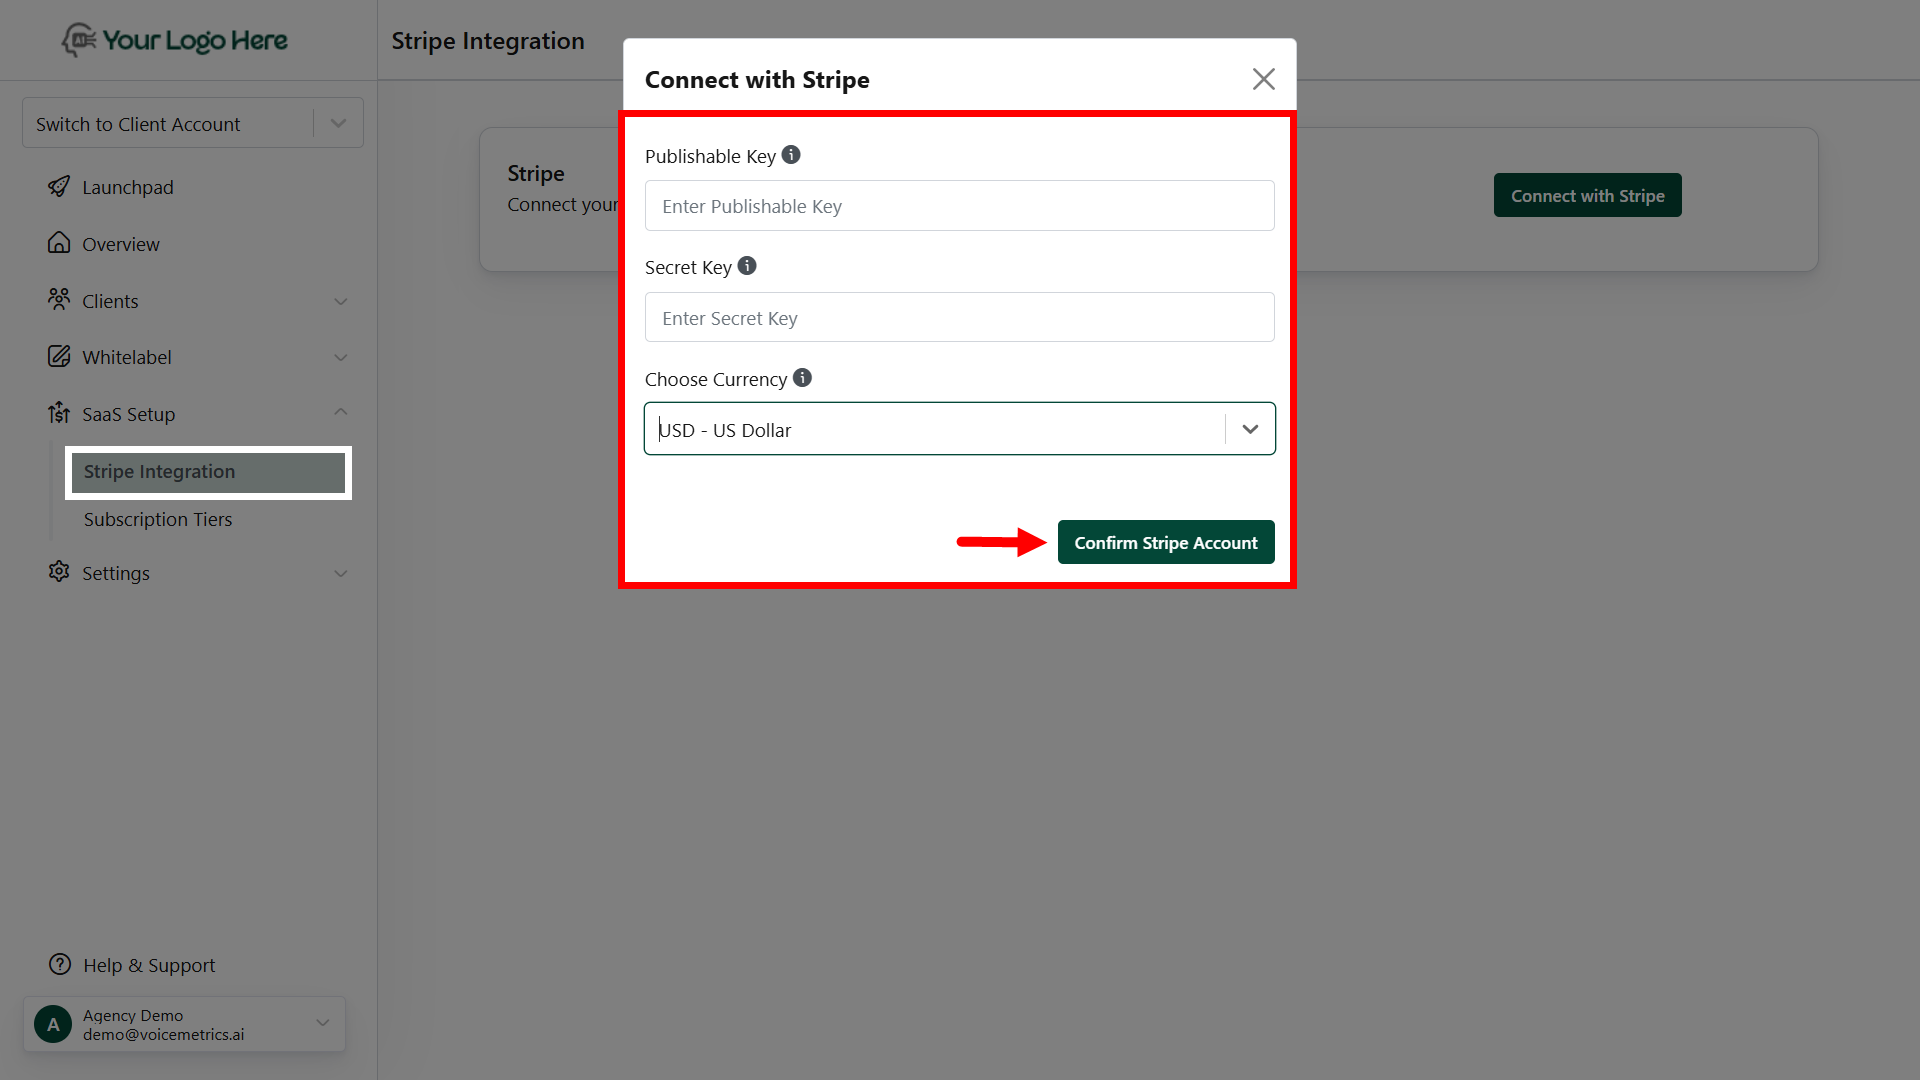Viewport: 1920px width, 1080px height.
Task: Click Secret Key info icon
Action: 747,266
